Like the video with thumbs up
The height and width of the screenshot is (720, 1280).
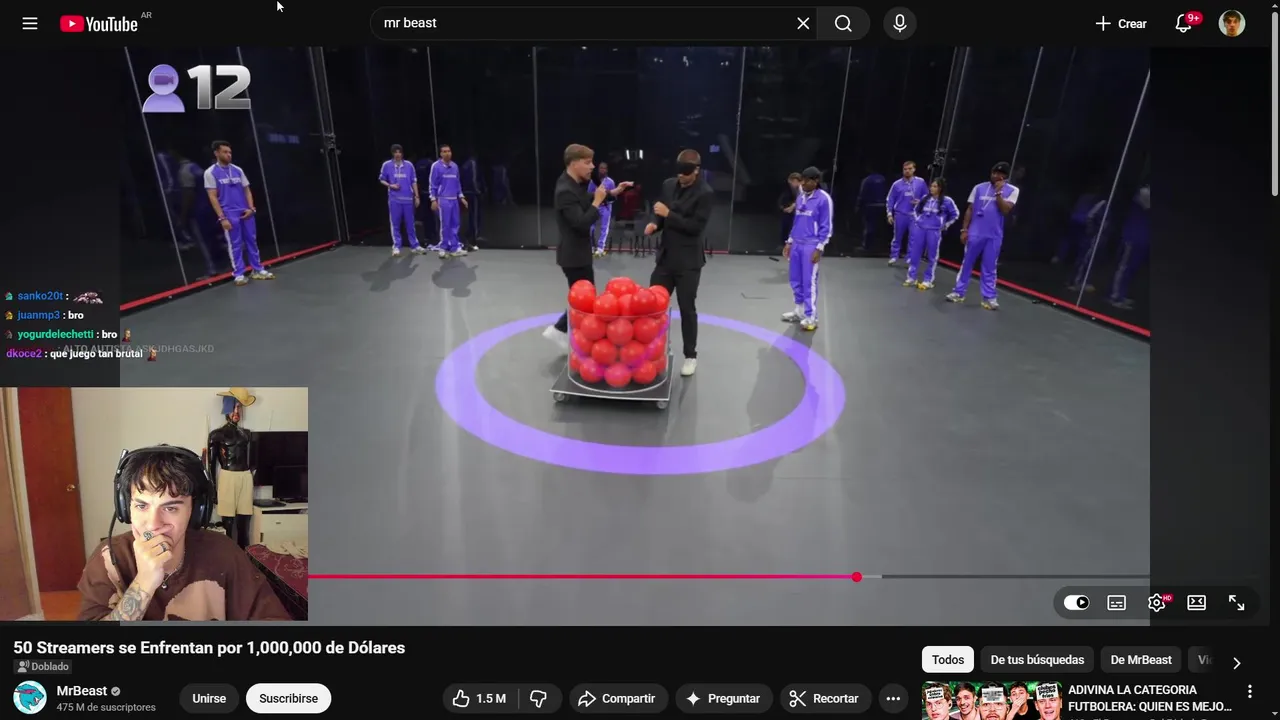[x=479, y=698]
